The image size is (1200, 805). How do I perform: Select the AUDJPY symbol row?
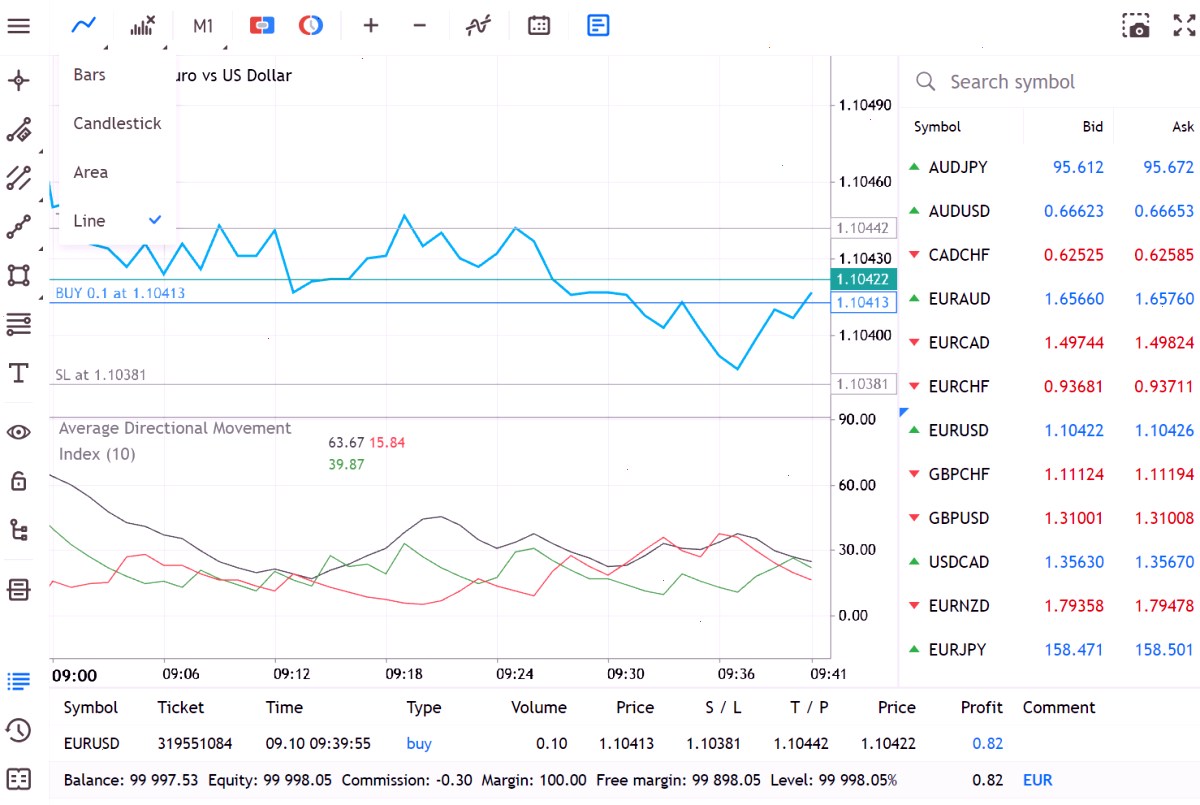tap(1050, 167)
